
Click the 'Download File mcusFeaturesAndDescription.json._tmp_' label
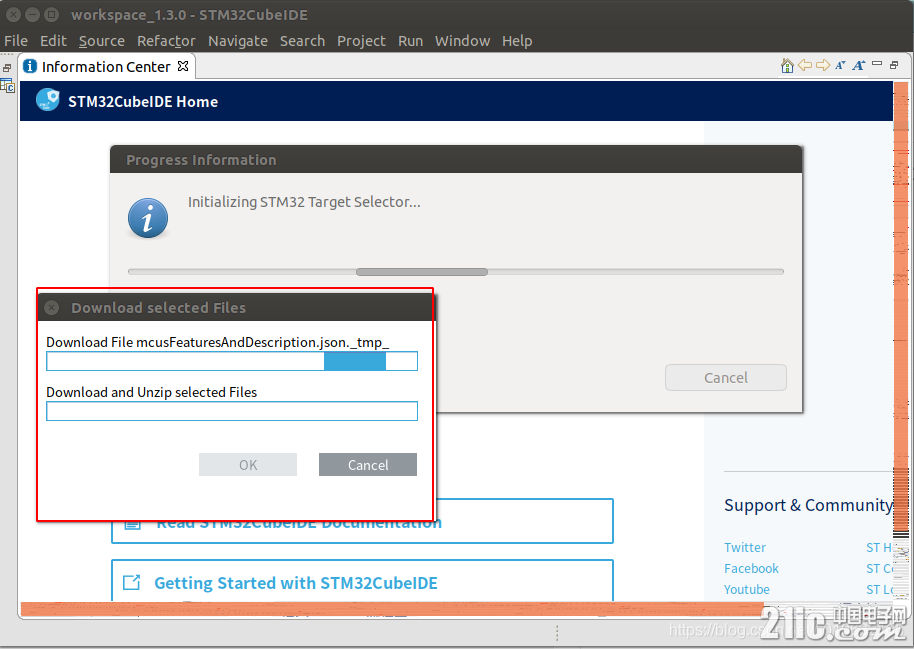(217, 342)
